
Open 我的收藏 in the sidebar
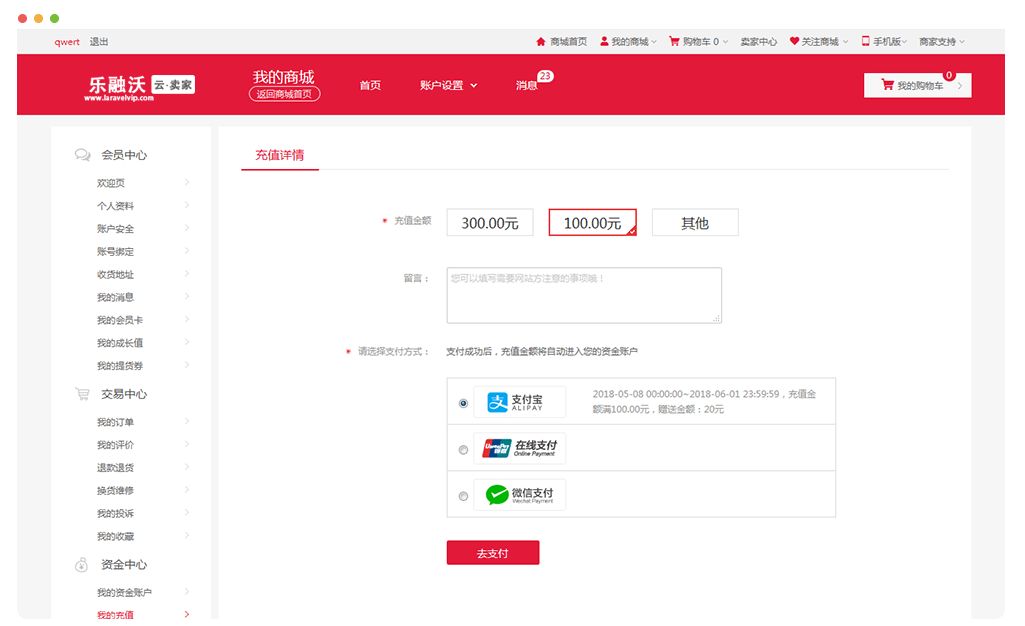(x=116, y=536)
